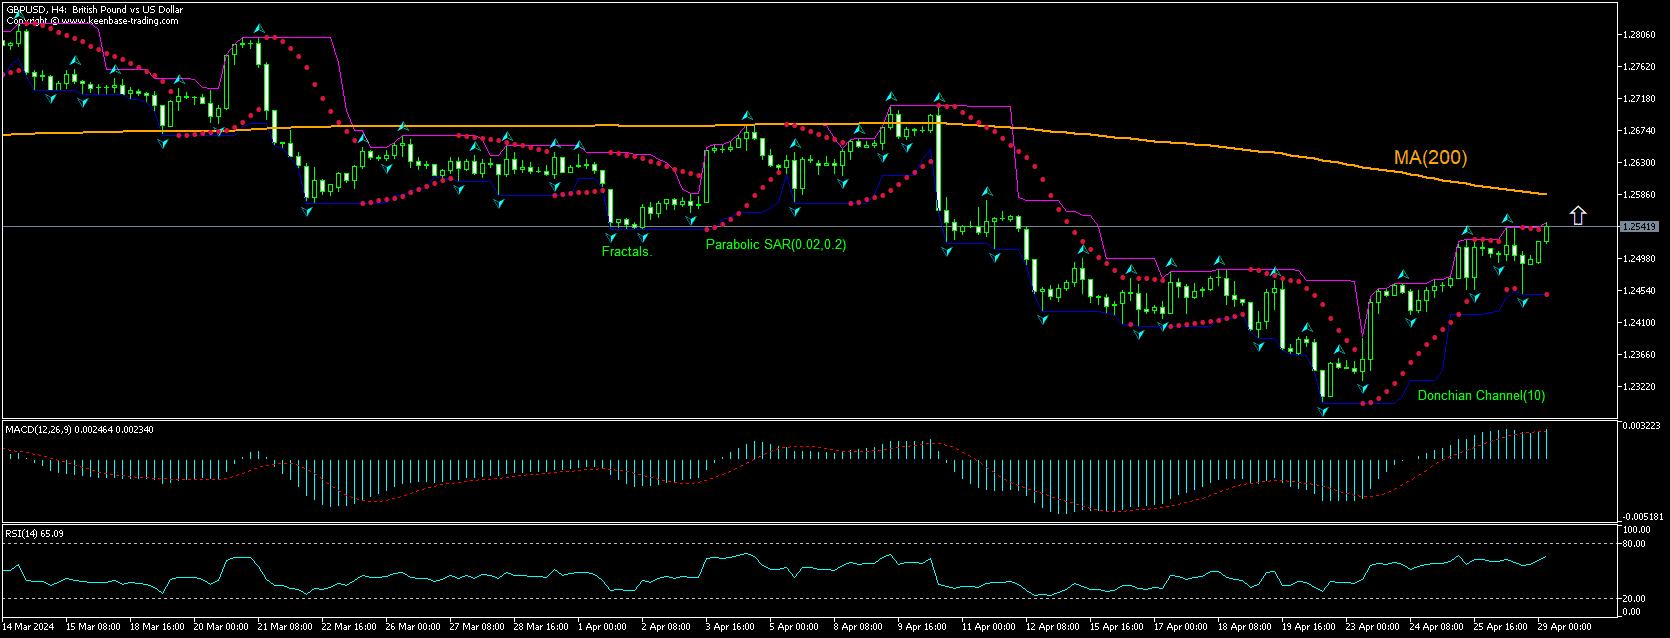Viewport: 1670px width, 638px height.
Task: Click price level 1.26300 on axis
Action: point(1640,163)
